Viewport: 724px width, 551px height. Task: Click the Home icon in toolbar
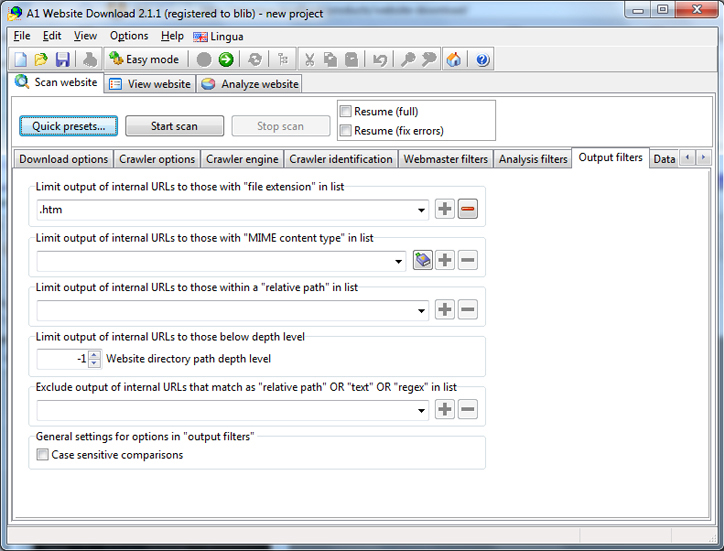point(454,60)
